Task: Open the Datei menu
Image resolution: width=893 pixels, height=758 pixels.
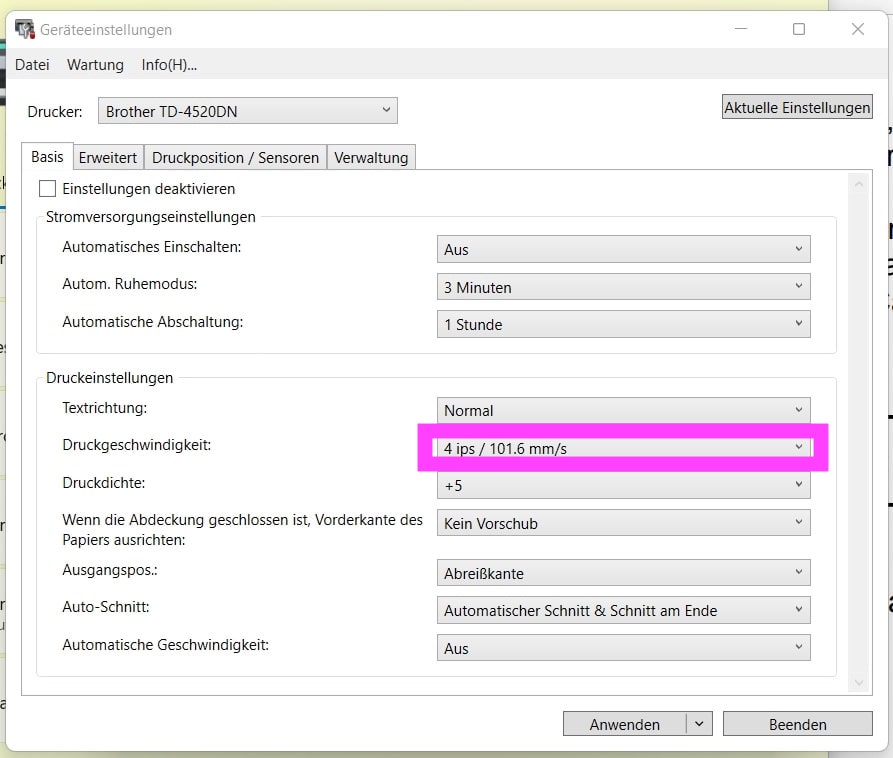Action: [x=32, y=65]
